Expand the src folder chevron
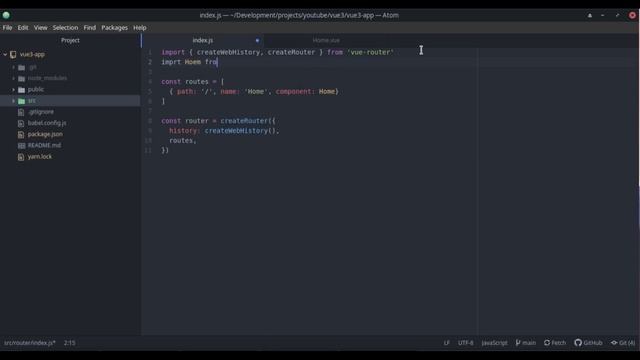 (x=13, y=101)
